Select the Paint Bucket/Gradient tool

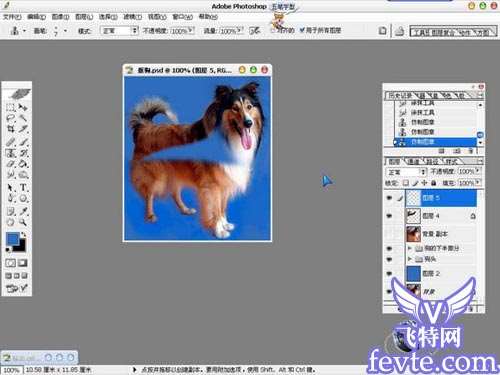click(x=23, y=164)
